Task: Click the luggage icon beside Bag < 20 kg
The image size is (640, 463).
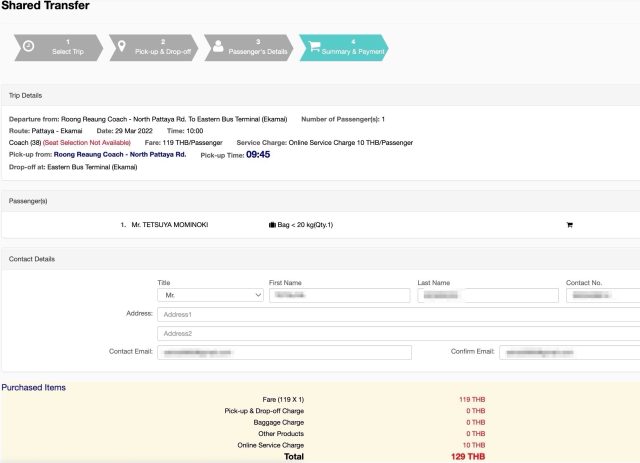Action: pos(273,225)
